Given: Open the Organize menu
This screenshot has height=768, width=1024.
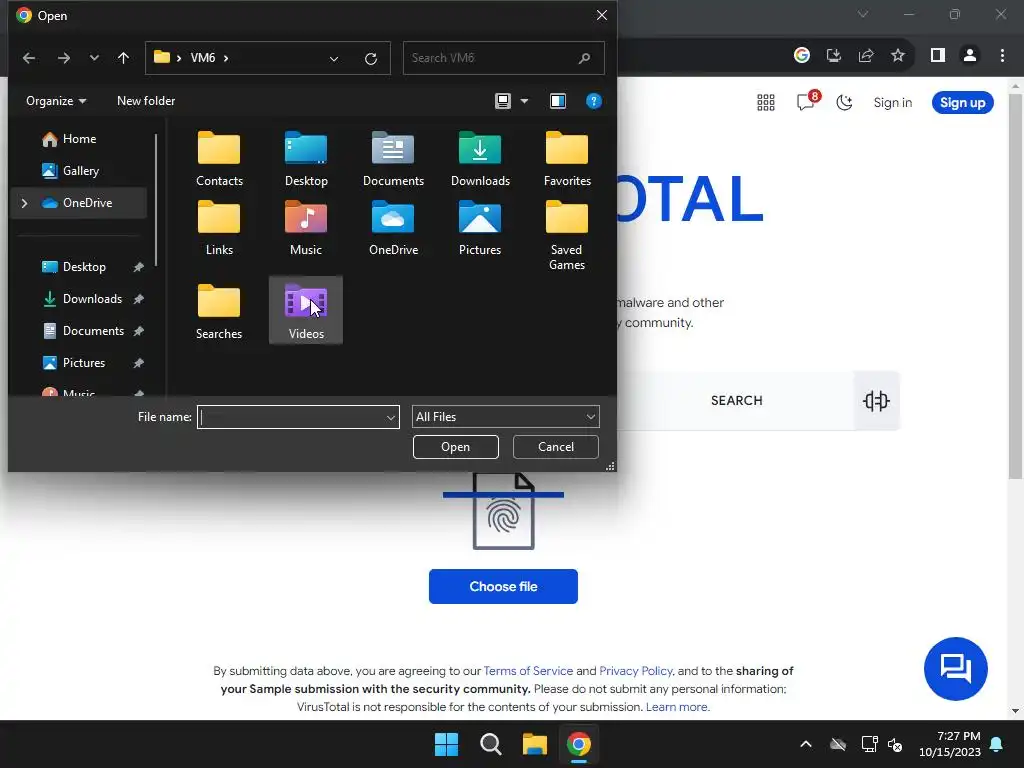Looking at the screenshot, I should coord(56,101).
